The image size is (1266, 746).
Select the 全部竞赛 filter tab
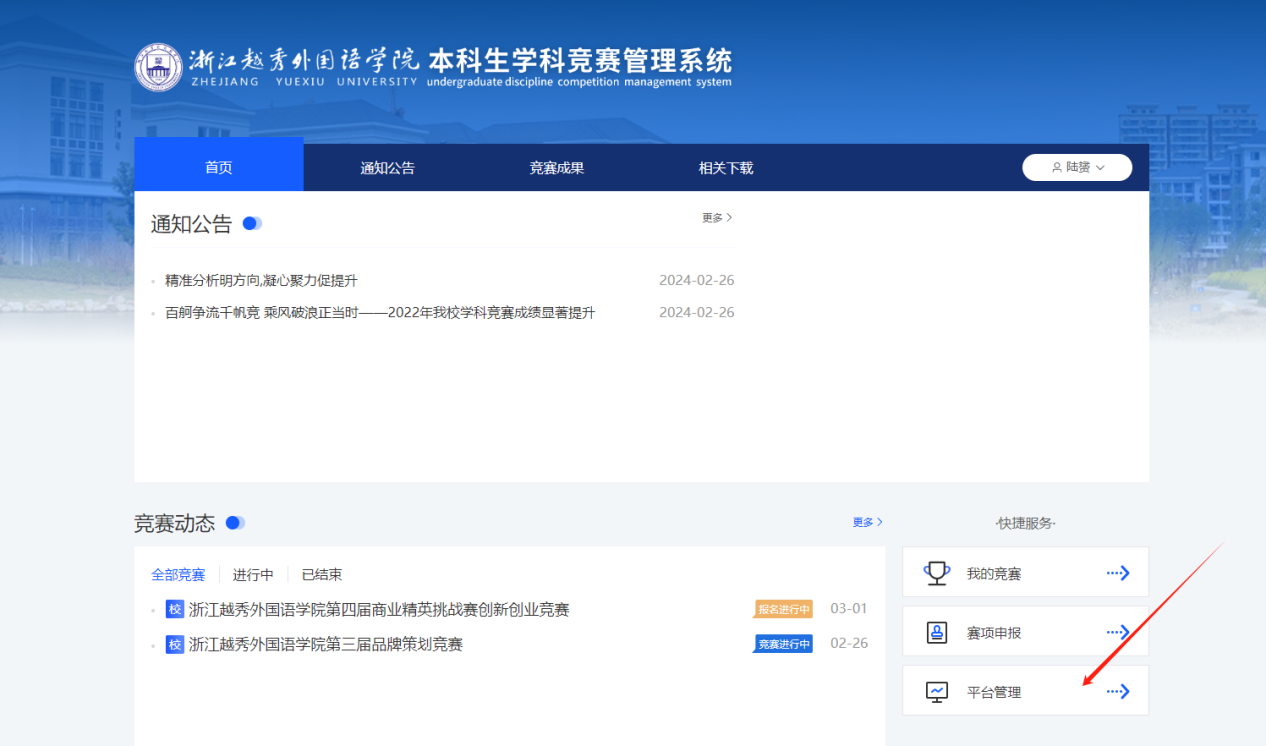(178, 575)
